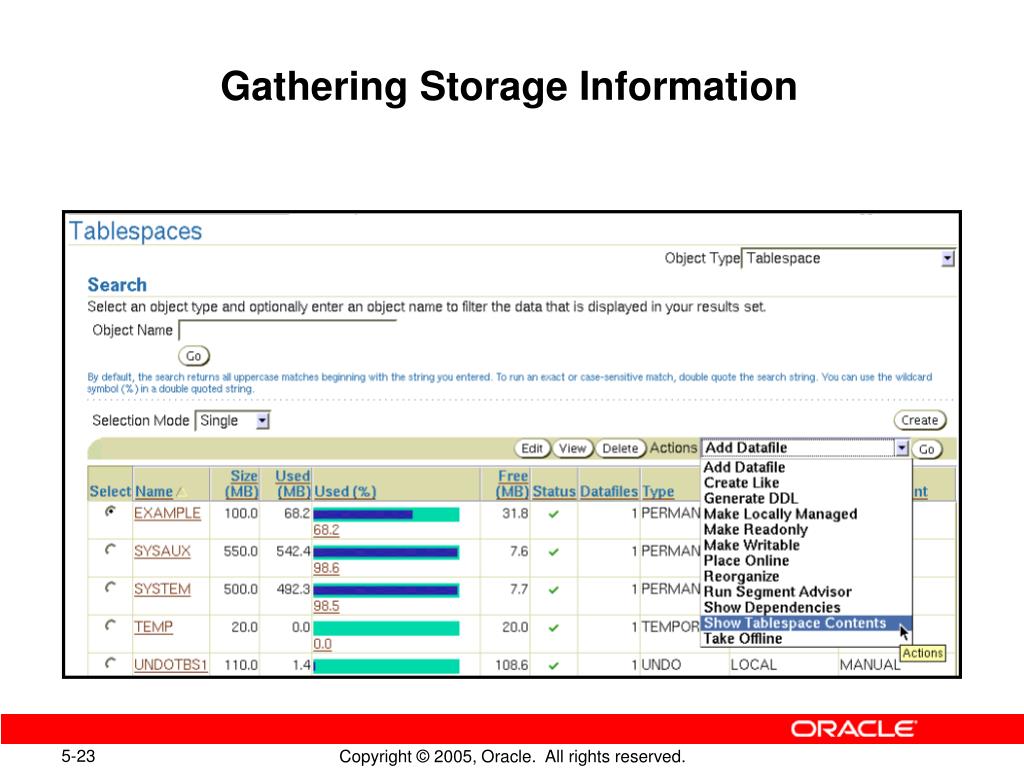Click the 98.5 percent link under SYSTEM
This screenshot has height=768, width=1024.
pyautogui.click(x=326, y=605)
